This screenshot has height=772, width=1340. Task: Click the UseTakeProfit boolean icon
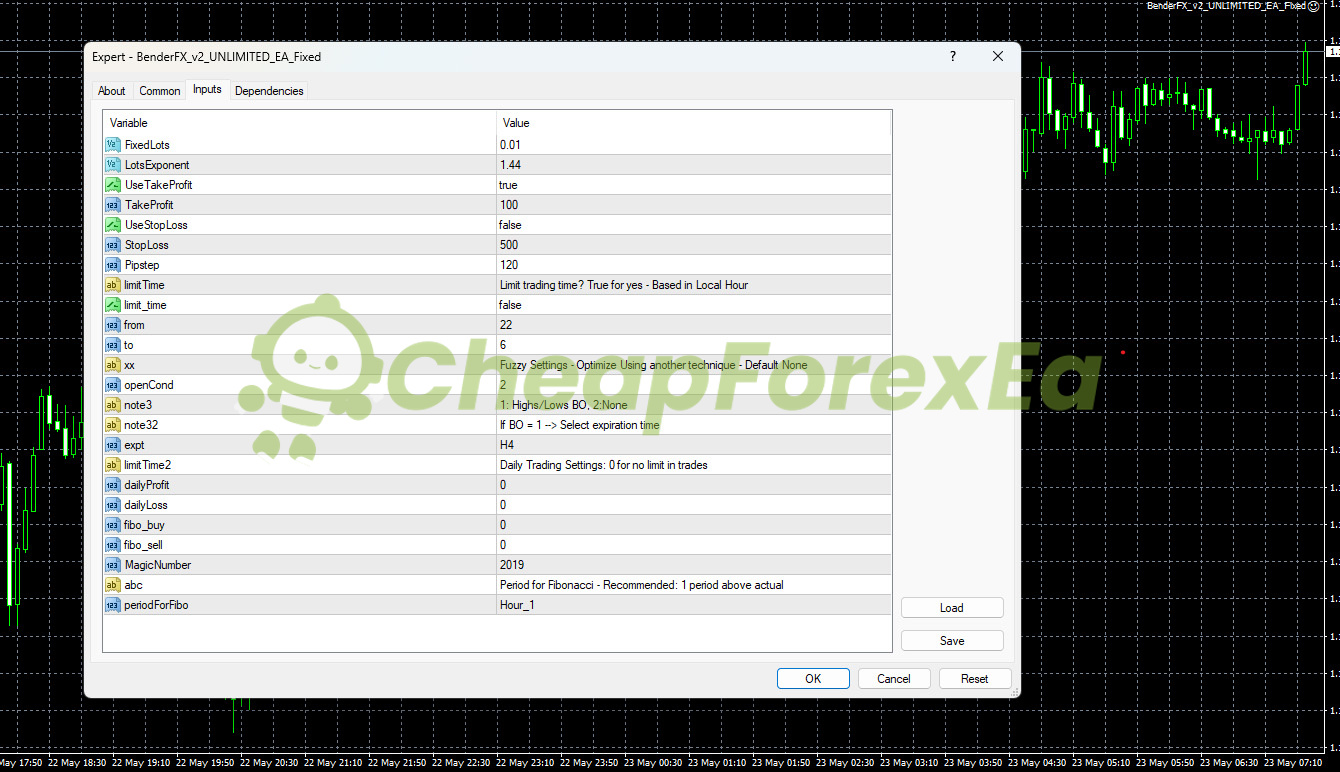[112, 185]
